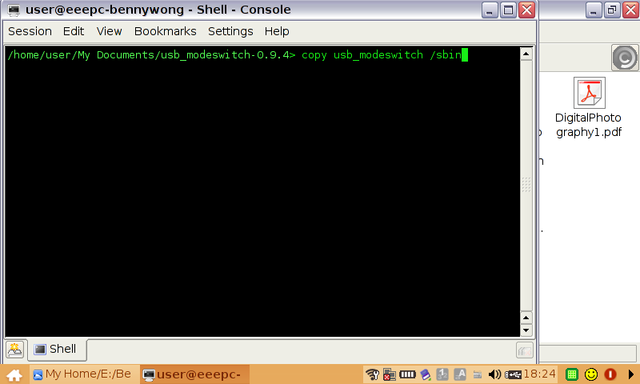Click the Num Lock indicator tray icon
Viewport: 640px width, 384px height.
pyautogui.click(x=442, y=374)
